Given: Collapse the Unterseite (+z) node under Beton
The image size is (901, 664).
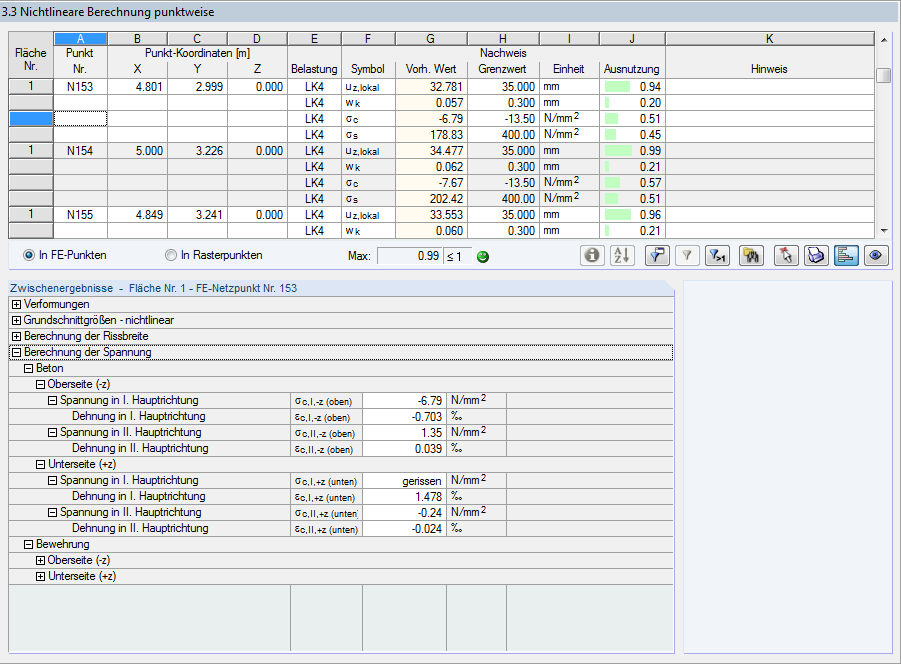Looking at the screenshot, I should 40,465.
